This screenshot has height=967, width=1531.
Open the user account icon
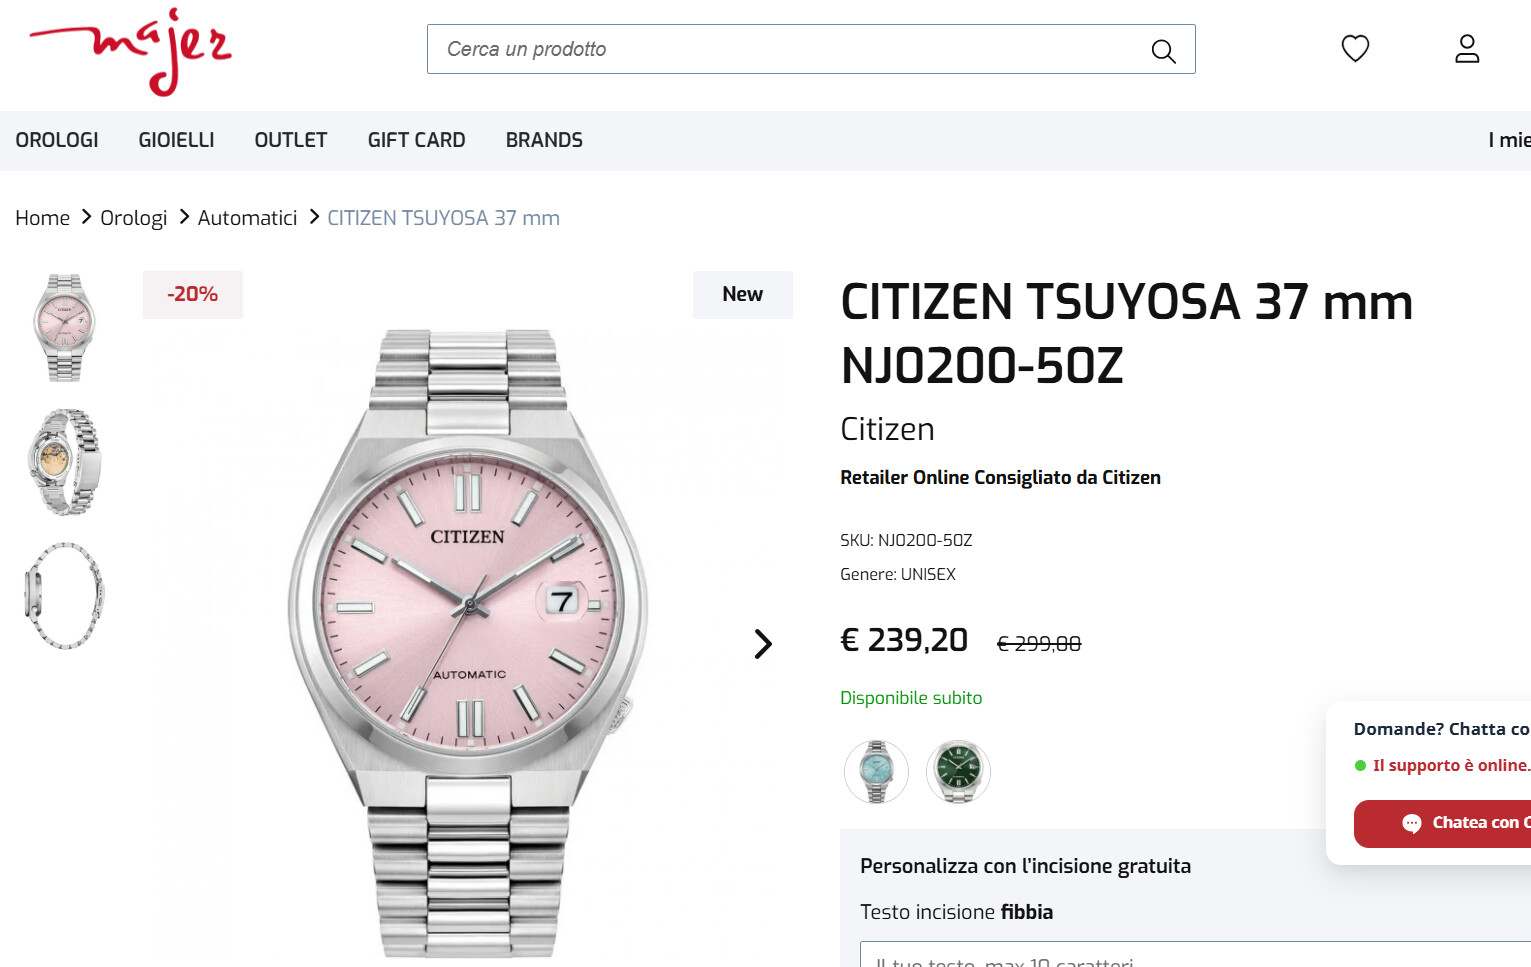point(1467,48)
